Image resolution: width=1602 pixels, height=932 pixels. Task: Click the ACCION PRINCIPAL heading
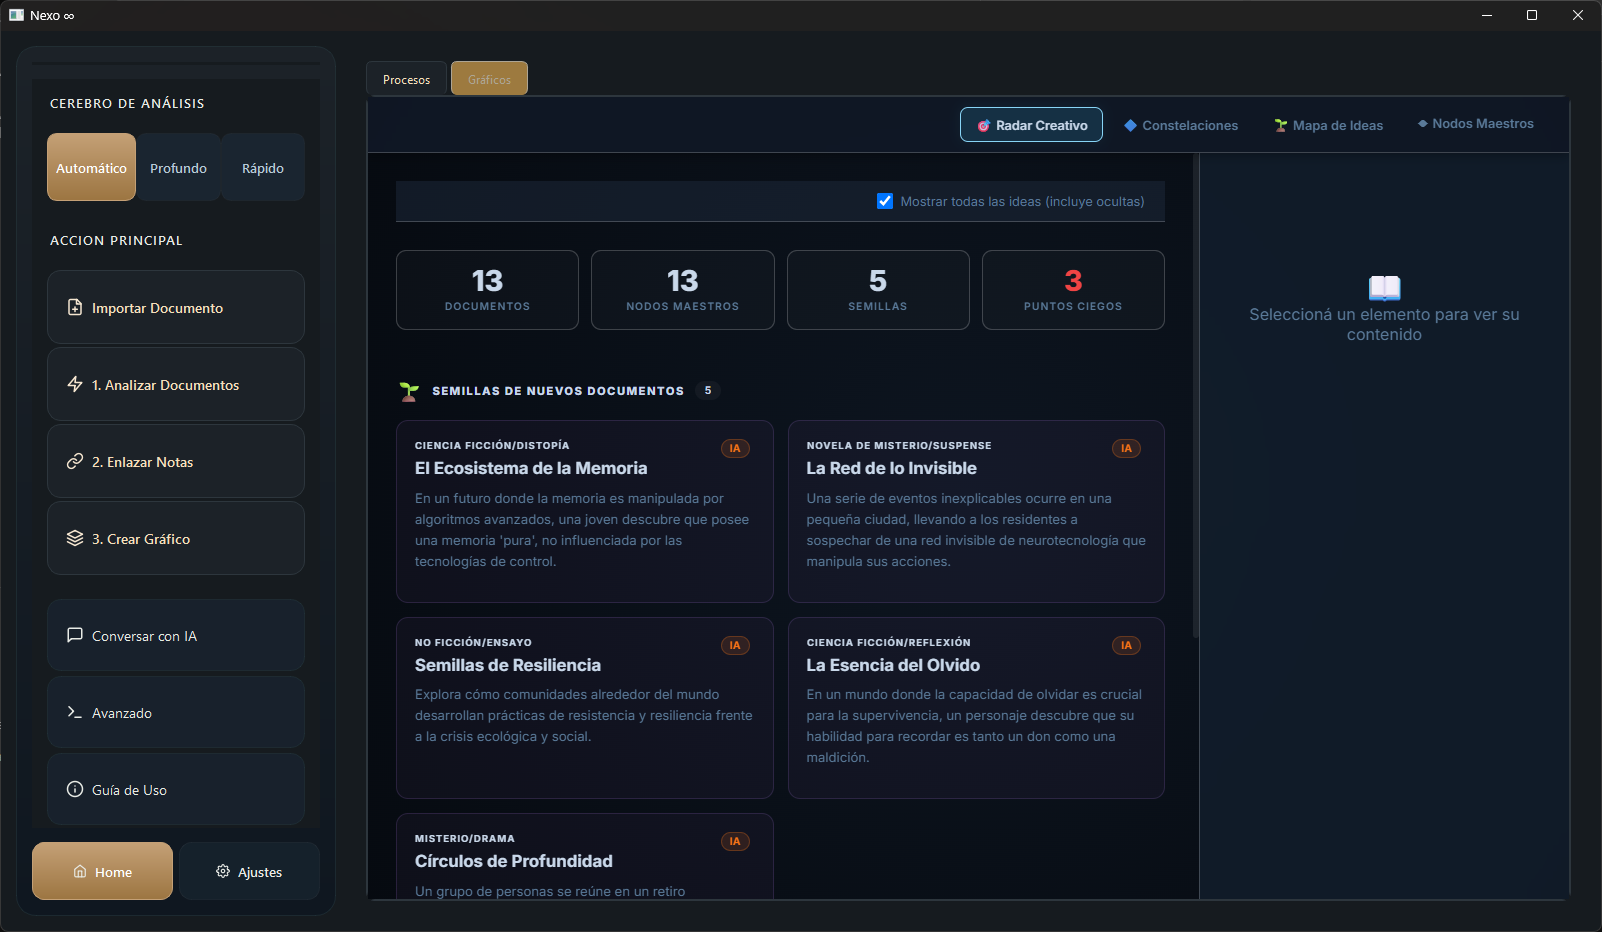point(116,240)
